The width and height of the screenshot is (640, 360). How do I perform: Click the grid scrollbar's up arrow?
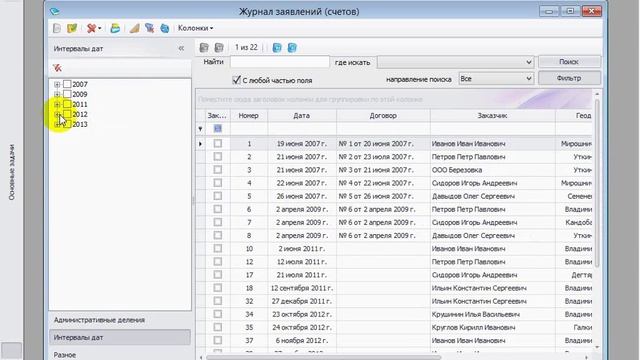pos(597,94)
